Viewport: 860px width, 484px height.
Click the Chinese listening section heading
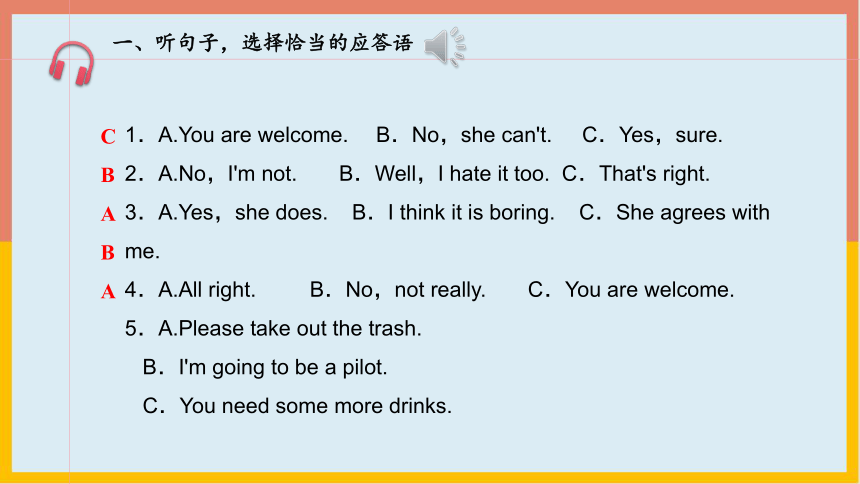(263, 43)
